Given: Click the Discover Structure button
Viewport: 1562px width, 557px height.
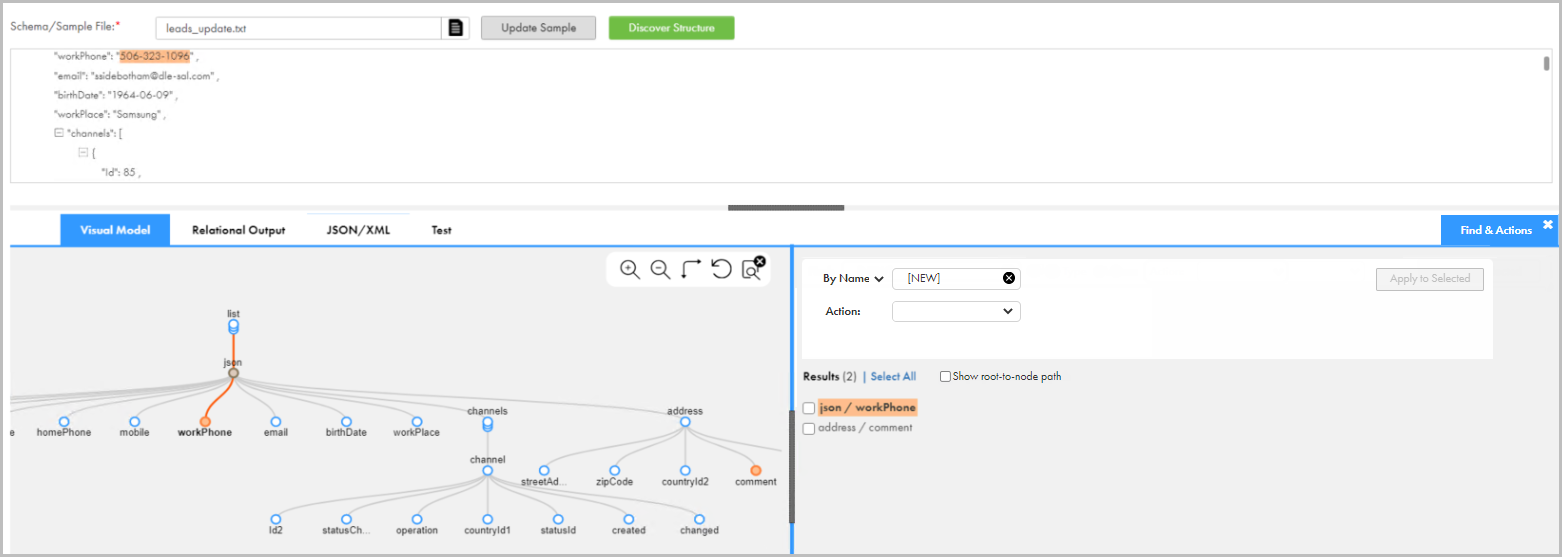Looking at the screenshot, I should (671, 28).
